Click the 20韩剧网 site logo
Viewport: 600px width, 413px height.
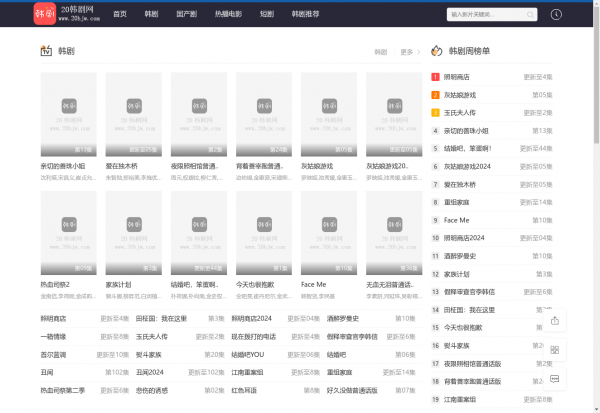pyautogui.click(x=65, y=14)
